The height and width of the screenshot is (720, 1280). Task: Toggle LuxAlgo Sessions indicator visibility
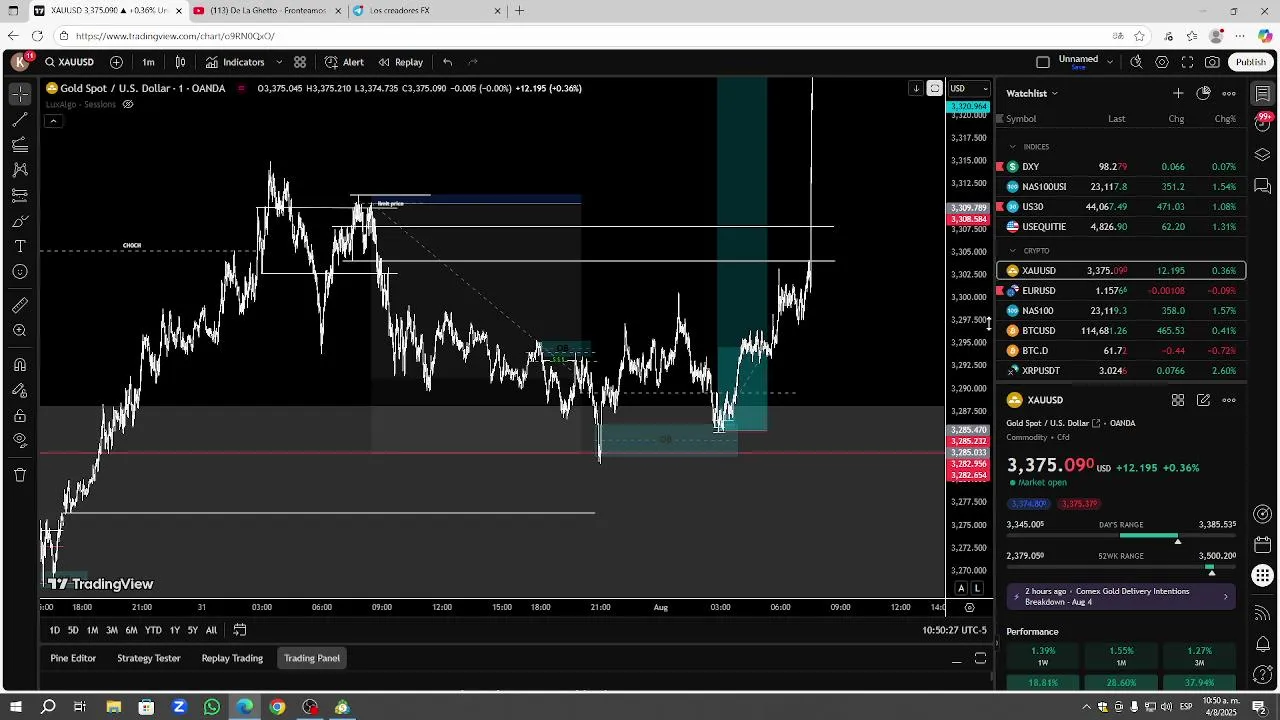point(128,104)
